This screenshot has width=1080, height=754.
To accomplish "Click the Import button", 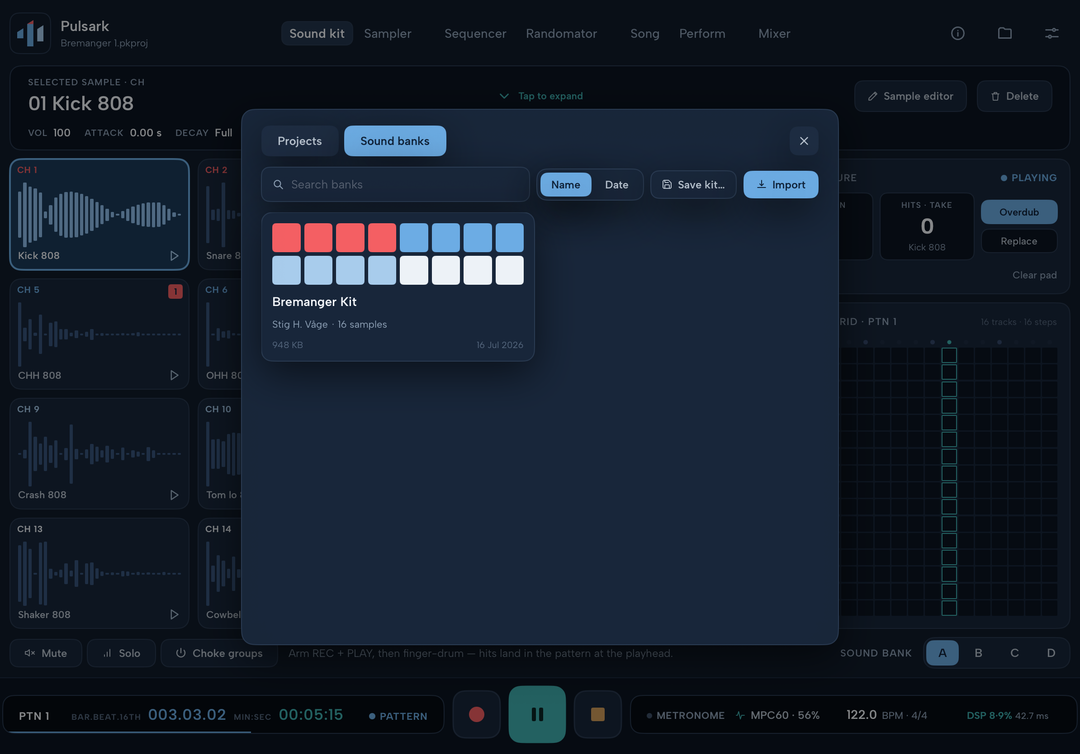I will tap(781, 185).
